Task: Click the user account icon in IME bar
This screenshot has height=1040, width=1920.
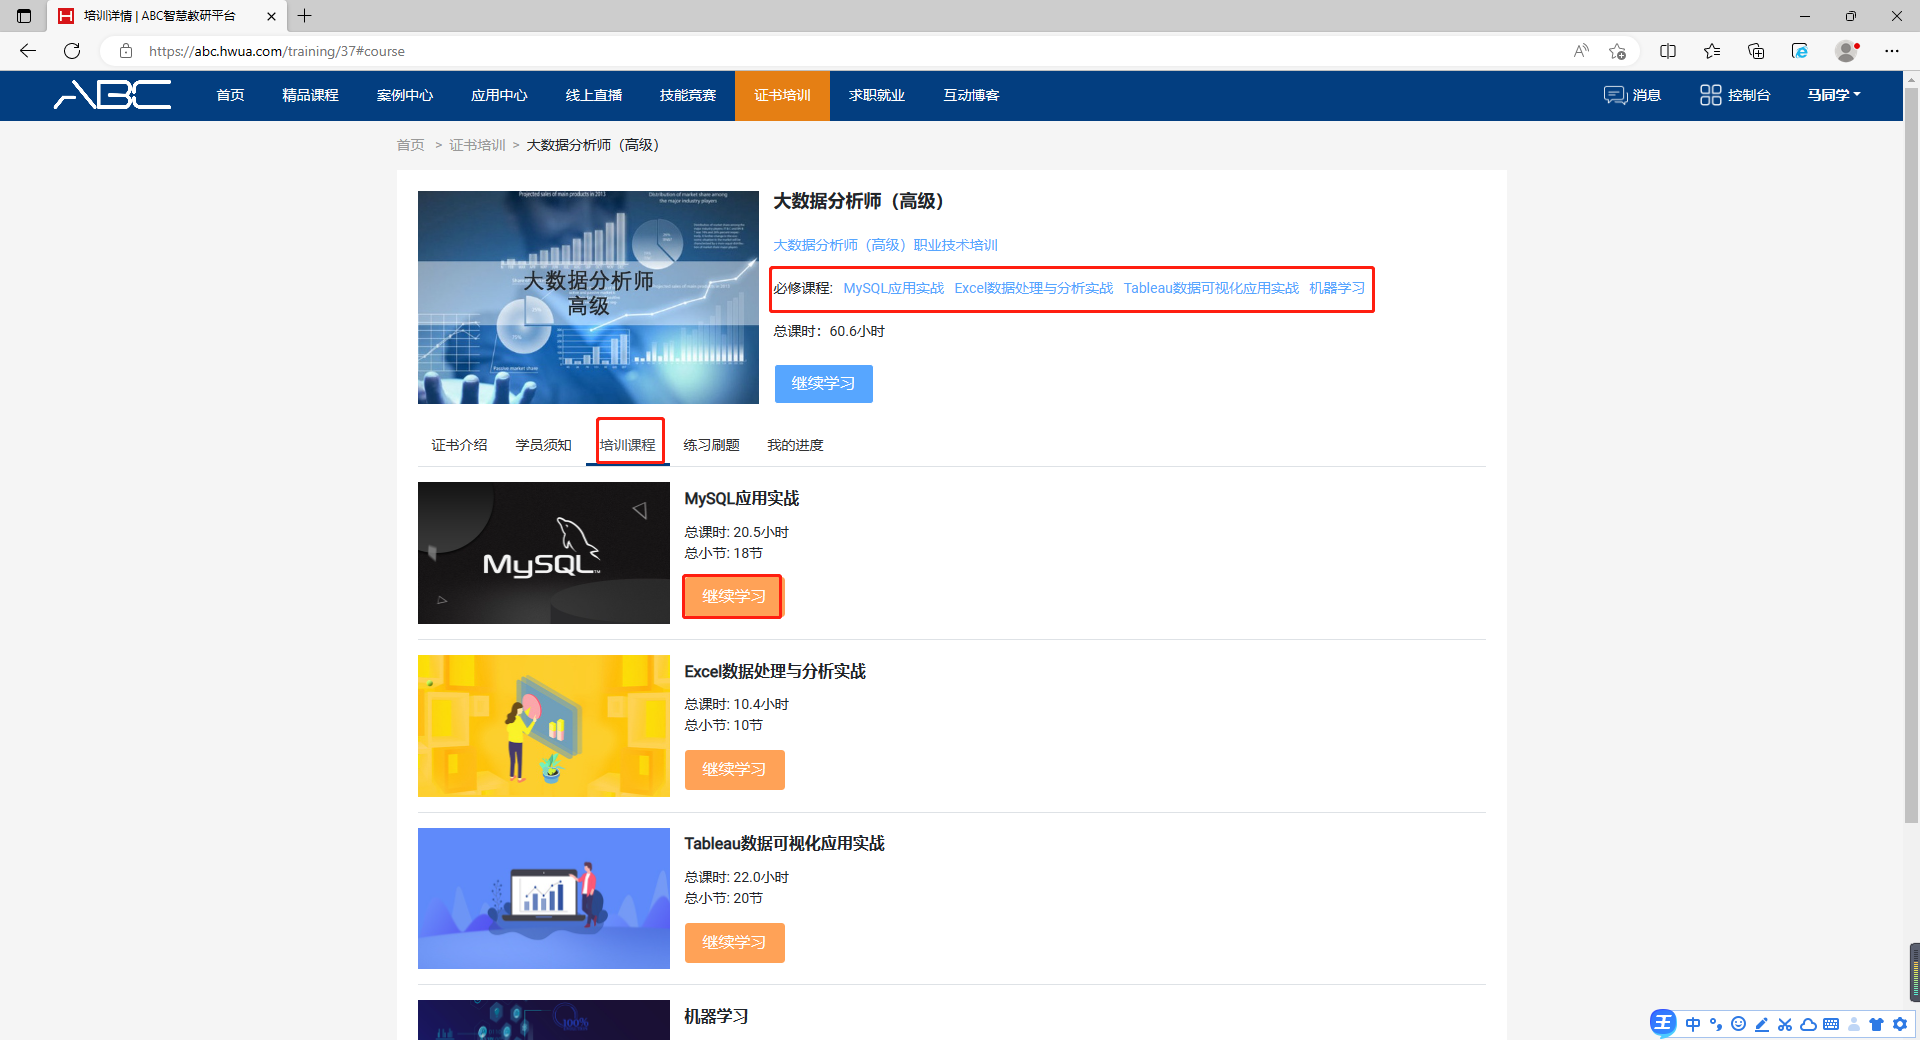Action: click(1854, 1024)
